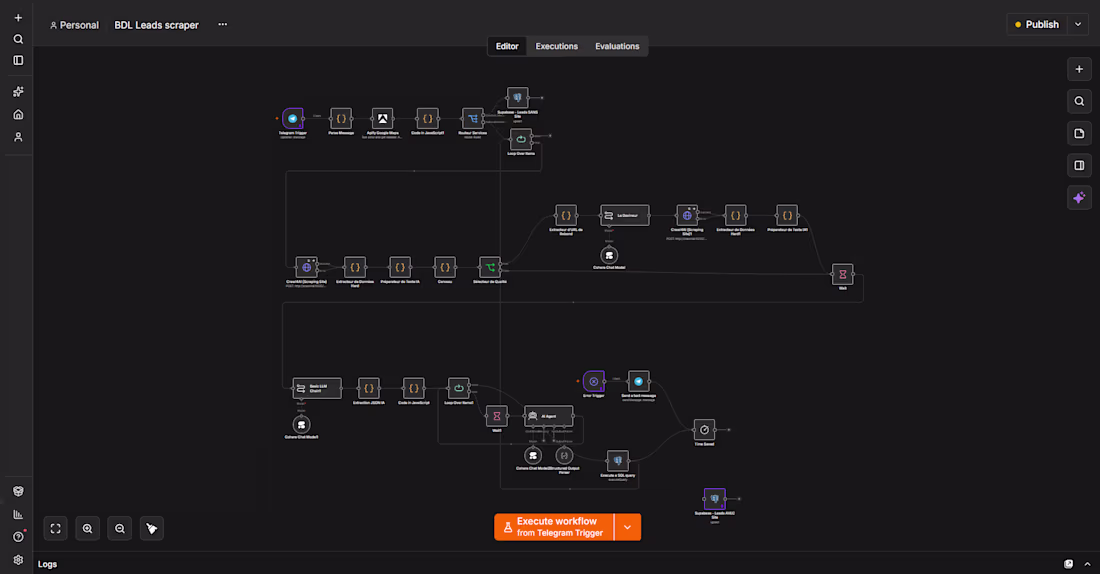Select the Loop Over Items1 node
Screen dimensions: 1100x574
pyautogui.click(x=459, y=388)
